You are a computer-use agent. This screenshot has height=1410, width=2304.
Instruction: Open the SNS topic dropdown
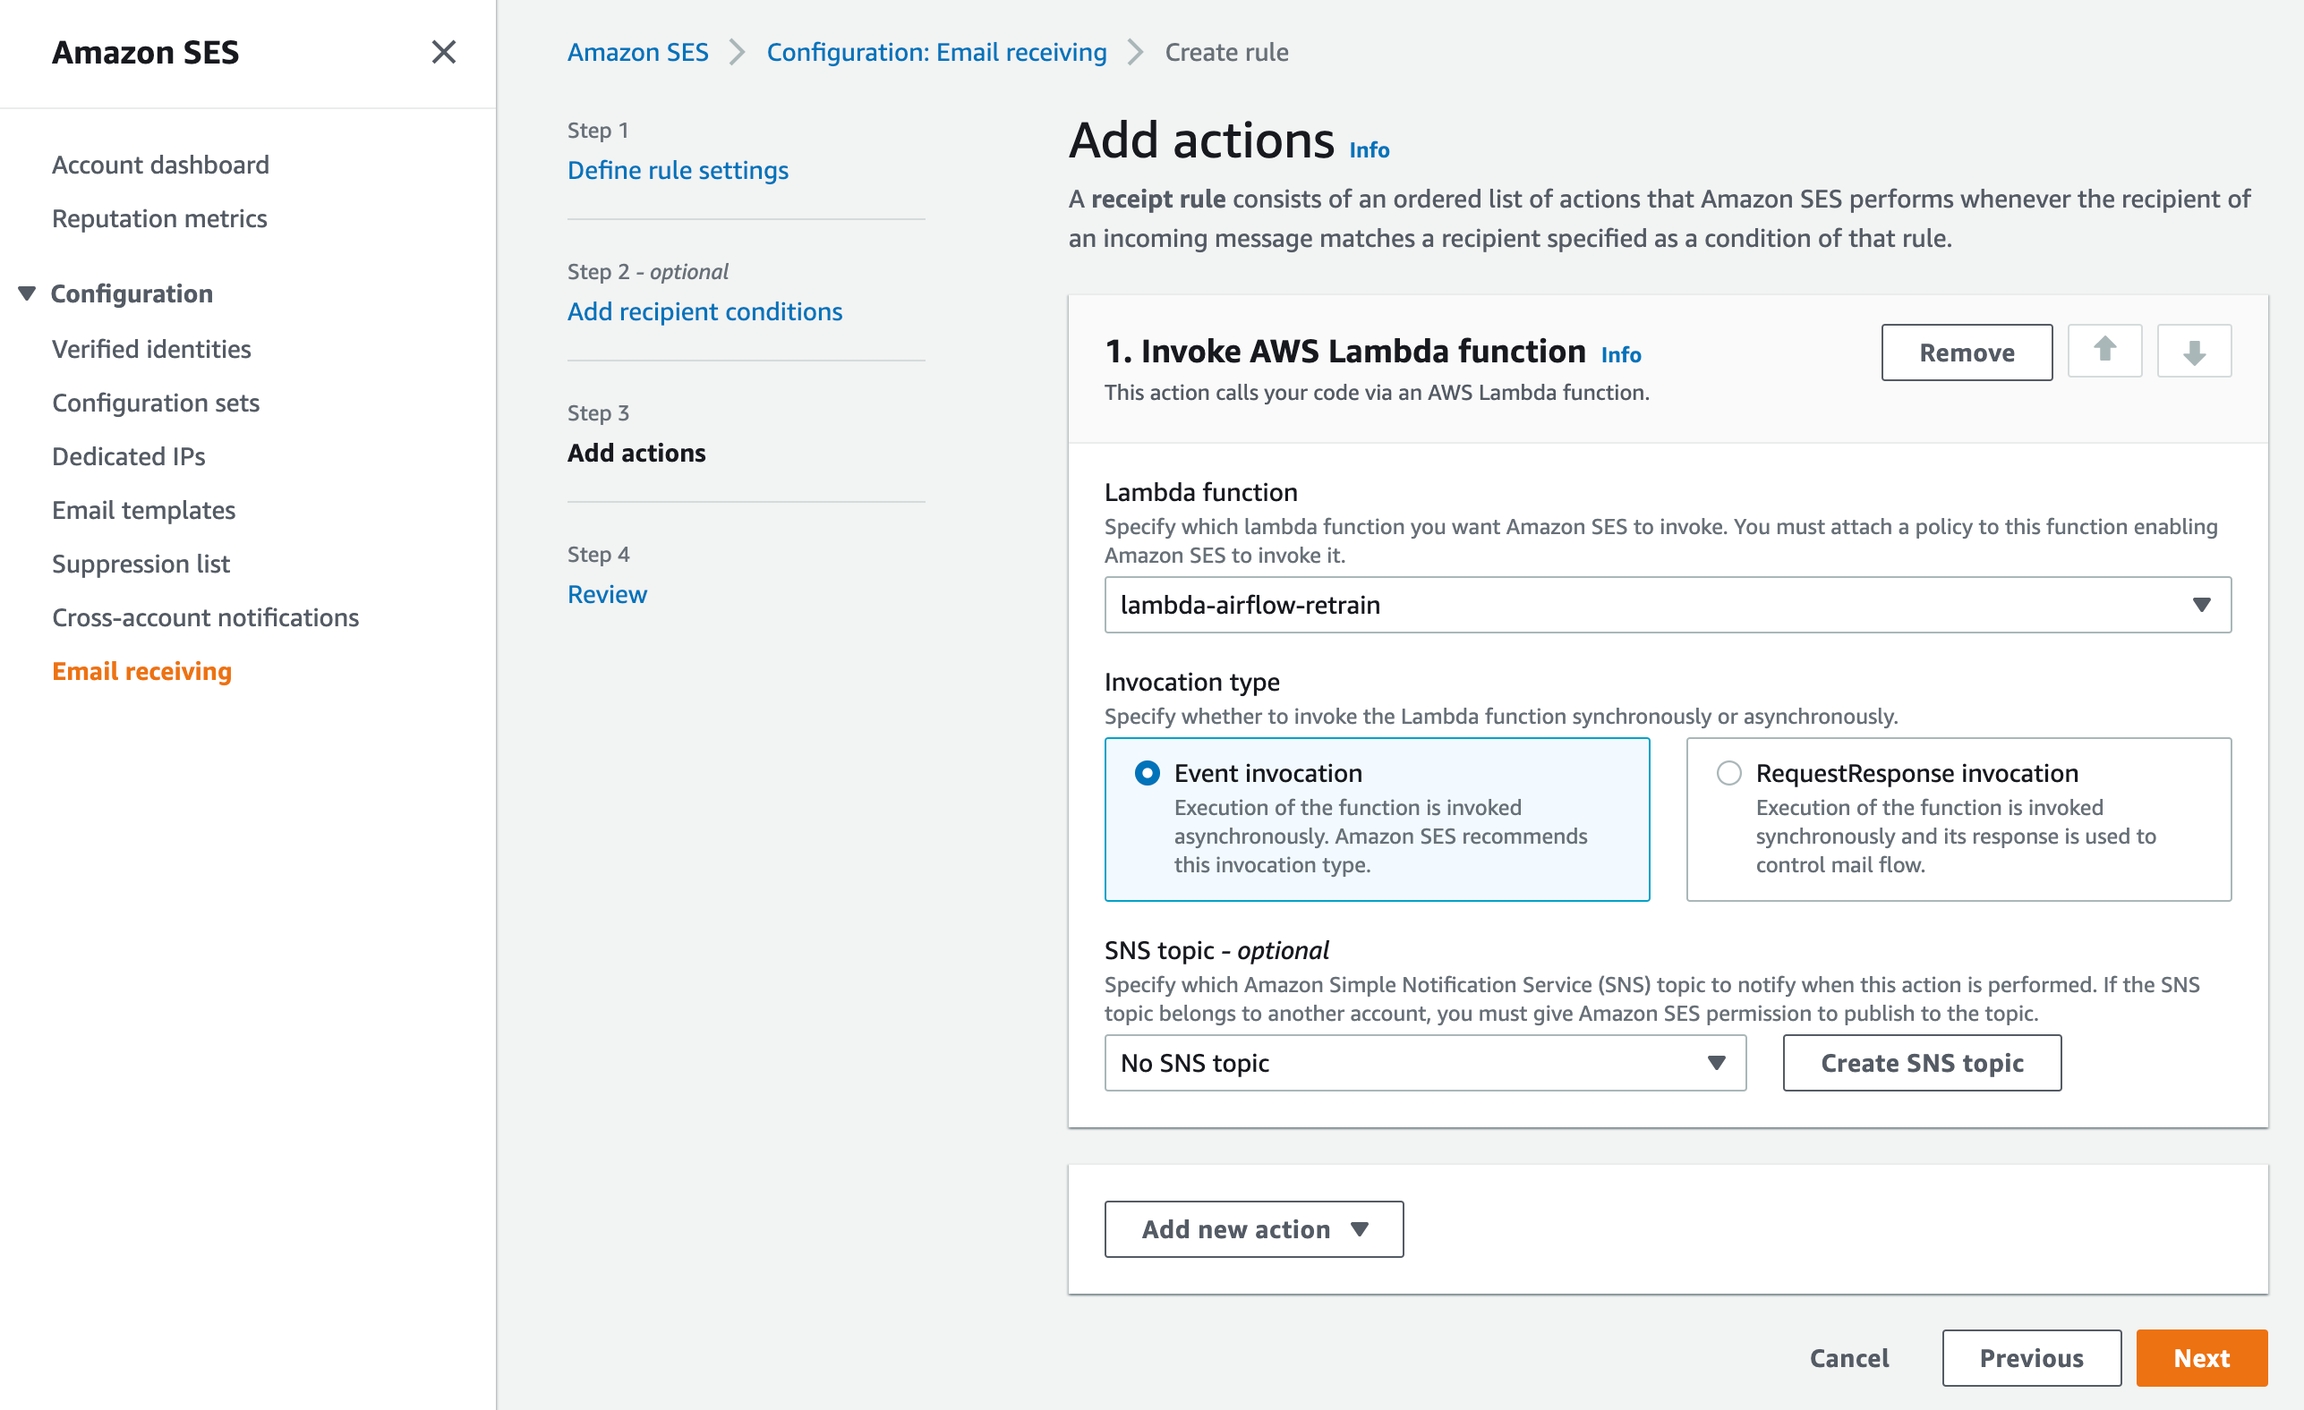pyautogui.click(x=1424, y=1063)
